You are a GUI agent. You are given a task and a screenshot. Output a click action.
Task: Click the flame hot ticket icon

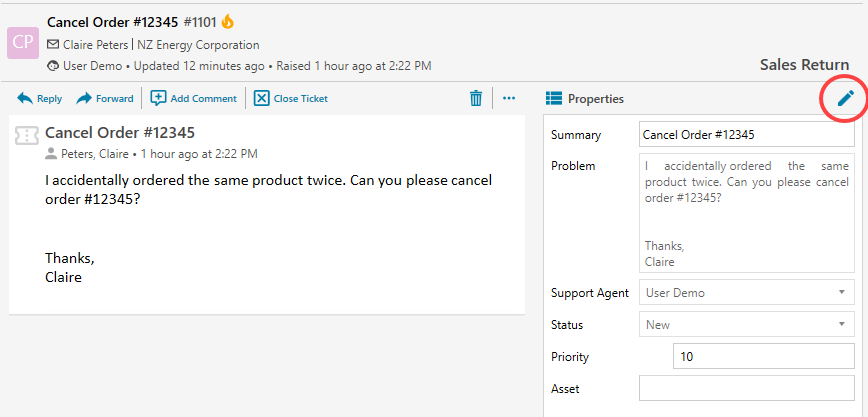click(227, 20)
